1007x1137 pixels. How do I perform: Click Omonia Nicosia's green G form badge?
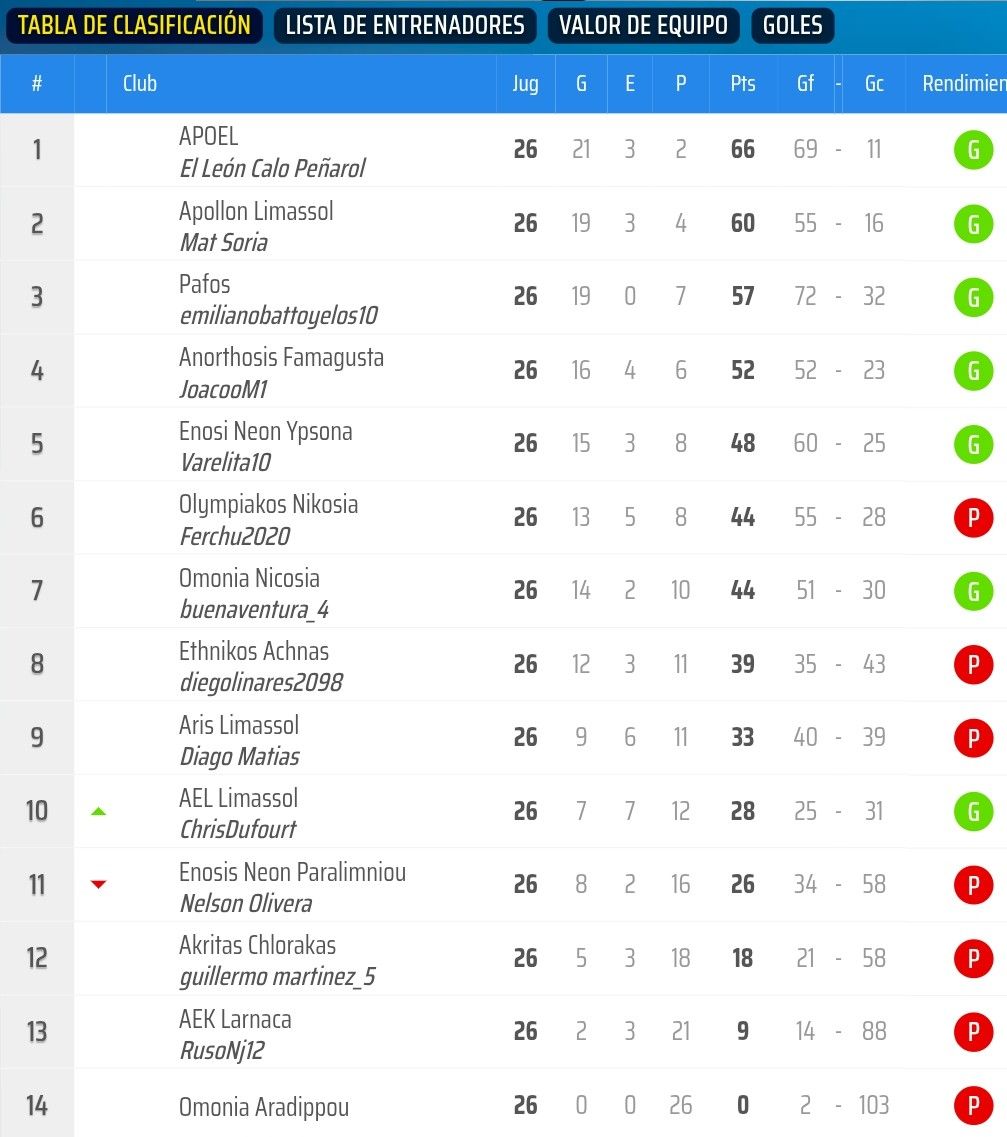pos(973,591)
